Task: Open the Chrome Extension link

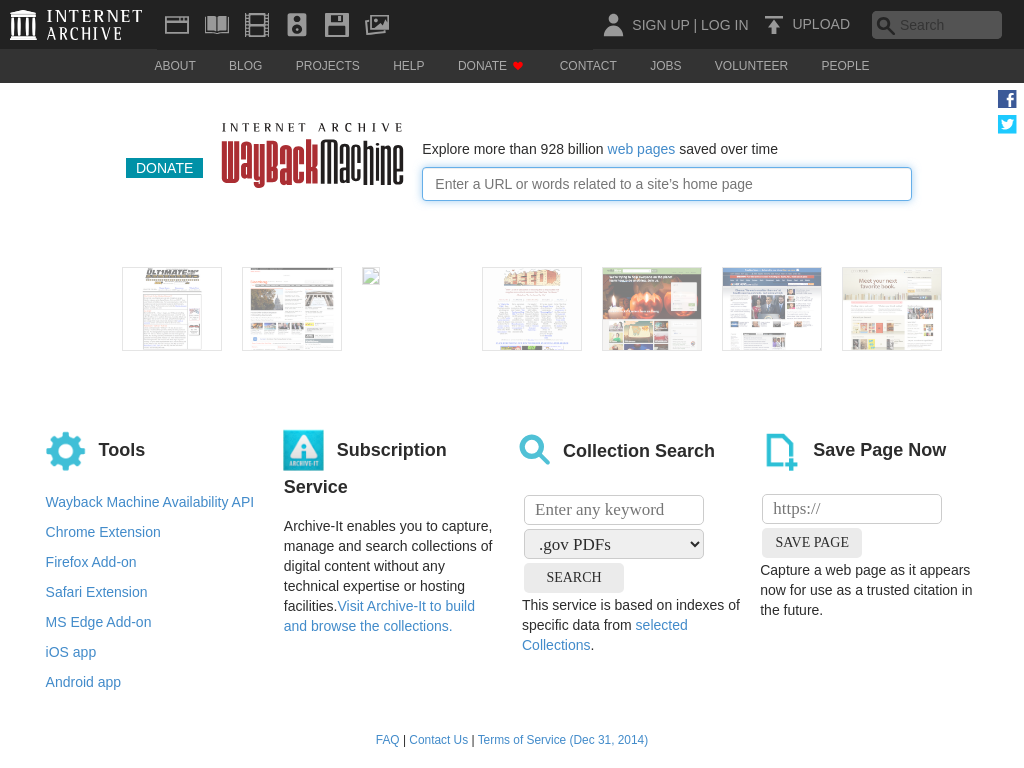Action: [x=103, y=532]
